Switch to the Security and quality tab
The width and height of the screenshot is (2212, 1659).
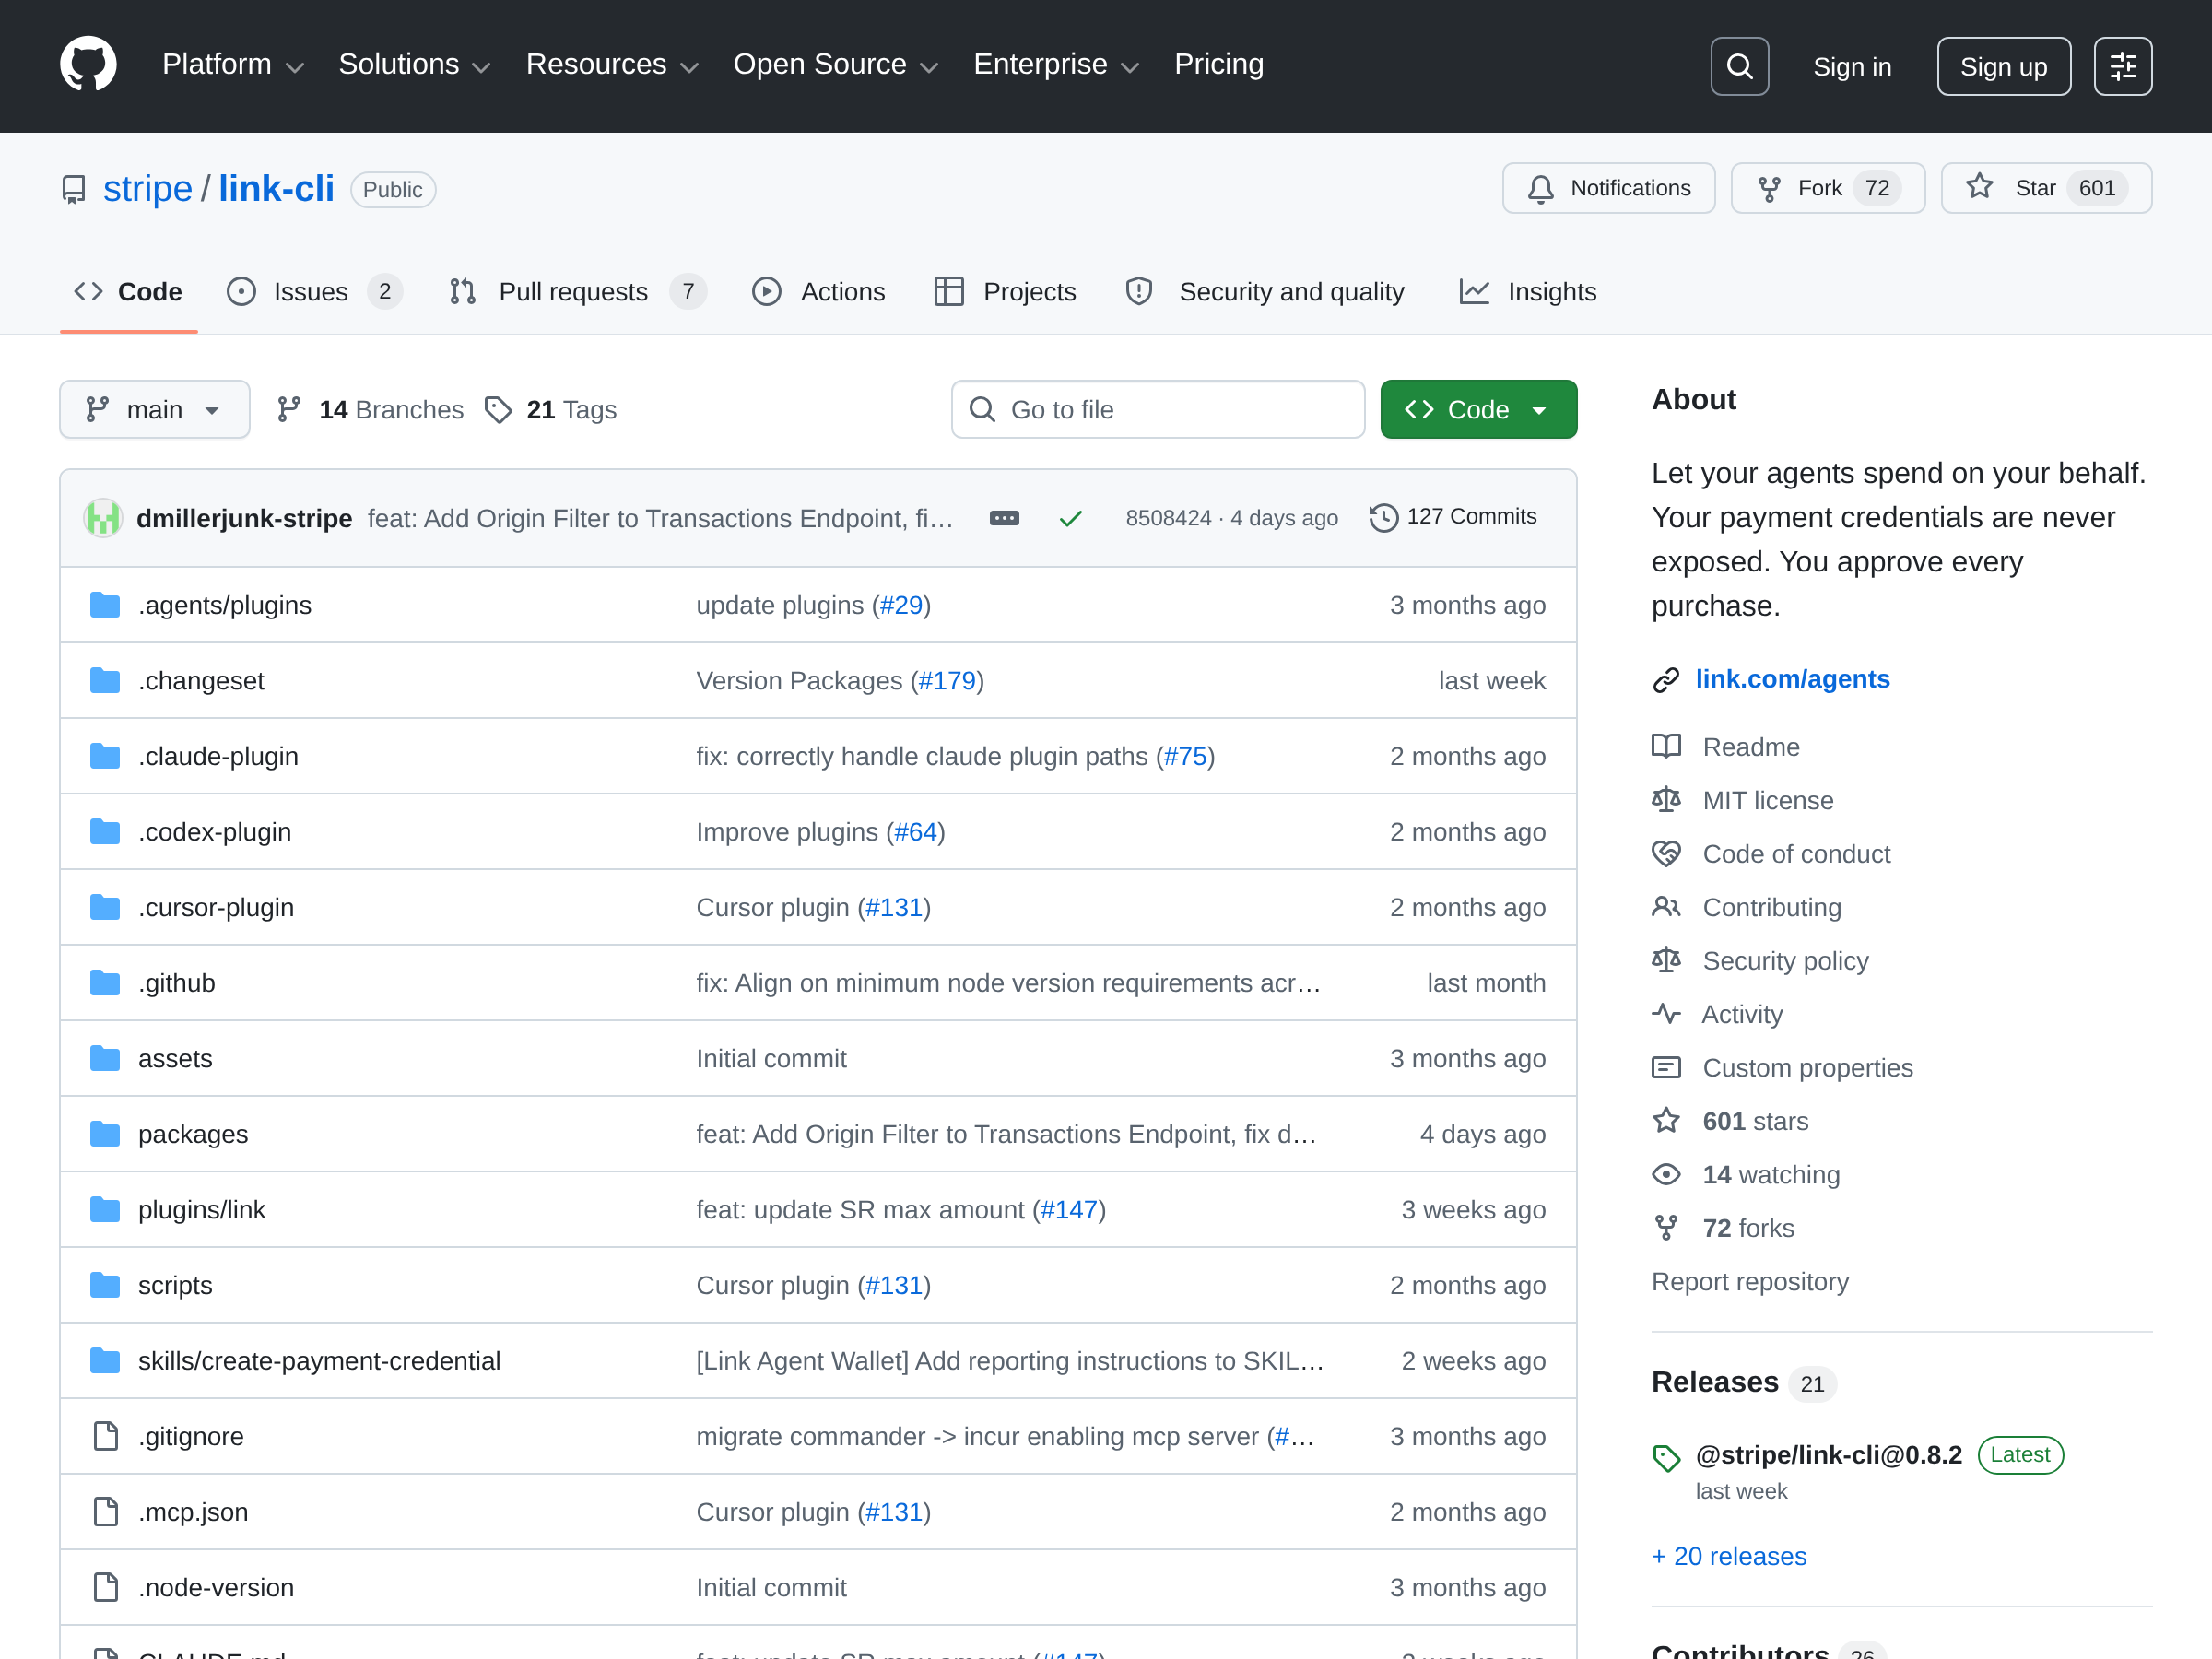click(x=1264, y=292)
